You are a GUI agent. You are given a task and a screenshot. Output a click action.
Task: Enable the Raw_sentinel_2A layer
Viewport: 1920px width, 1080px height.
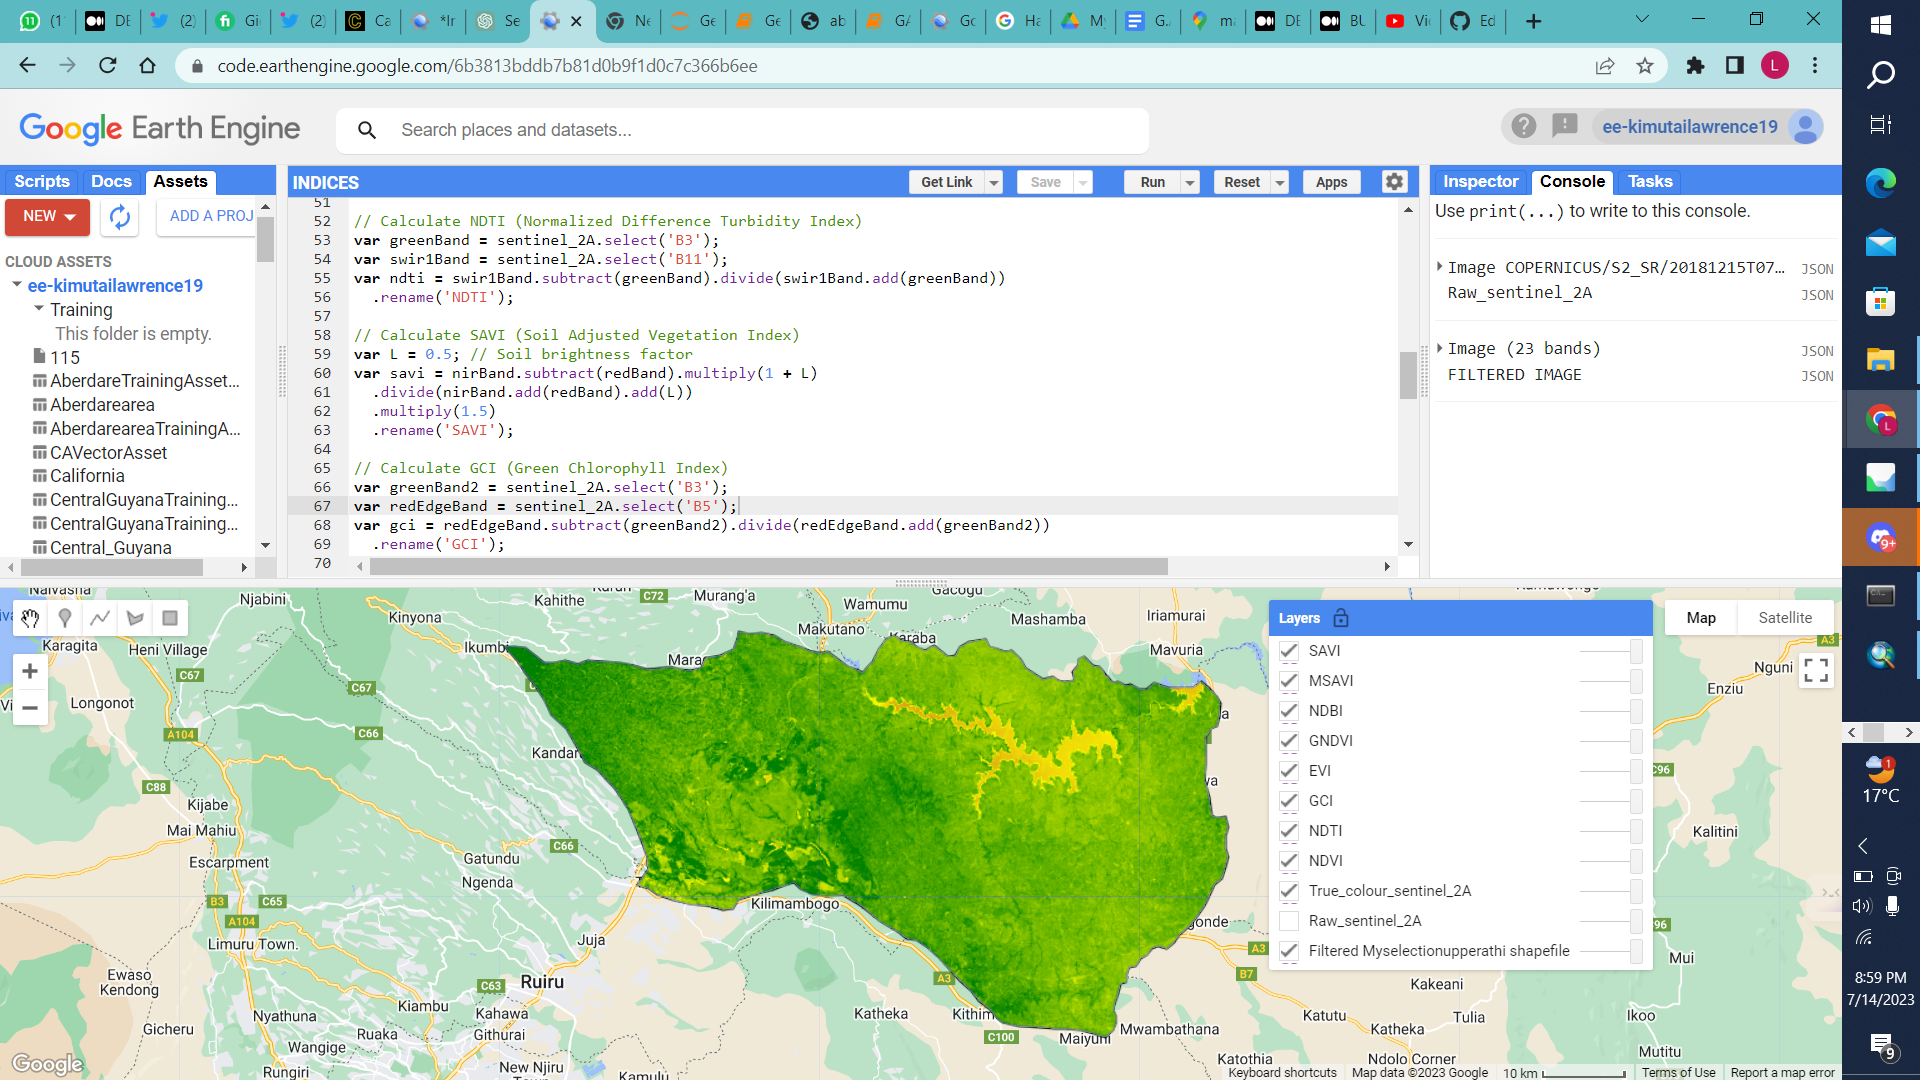click(x=1289, y=921)
